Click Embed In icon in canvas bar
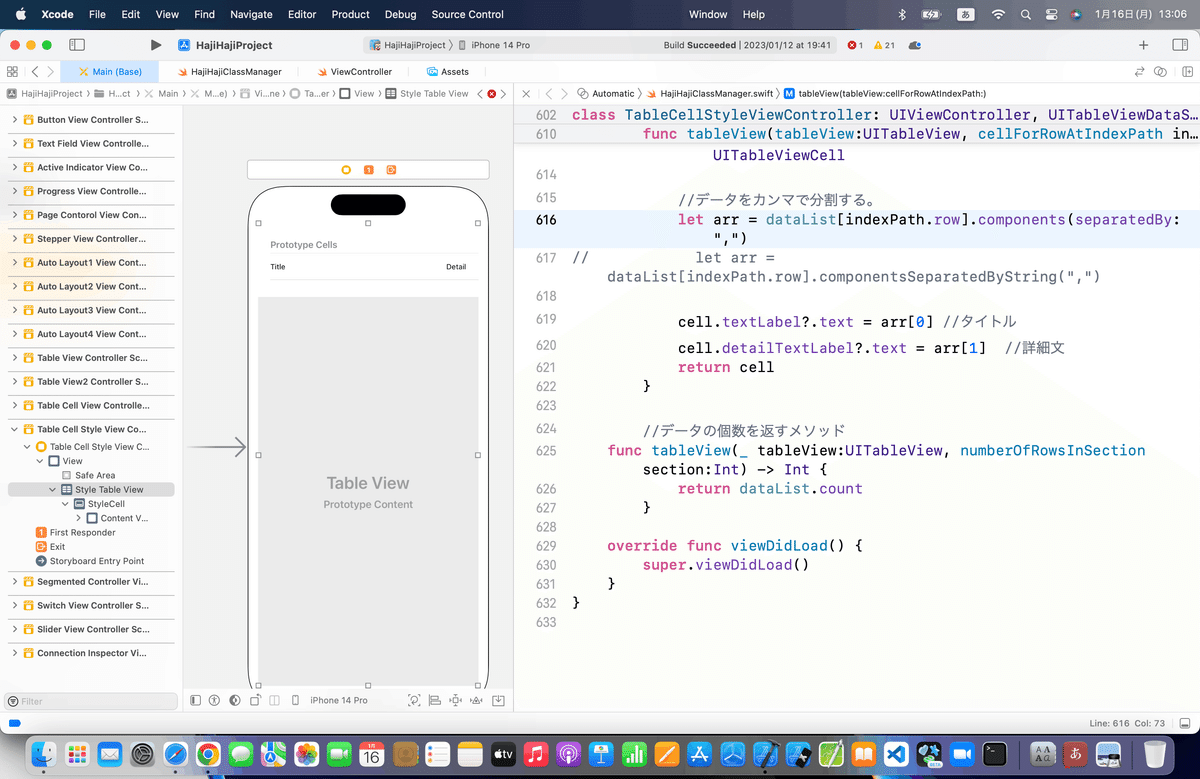Viewport: 1200px width, 779px height. (498, 700)
